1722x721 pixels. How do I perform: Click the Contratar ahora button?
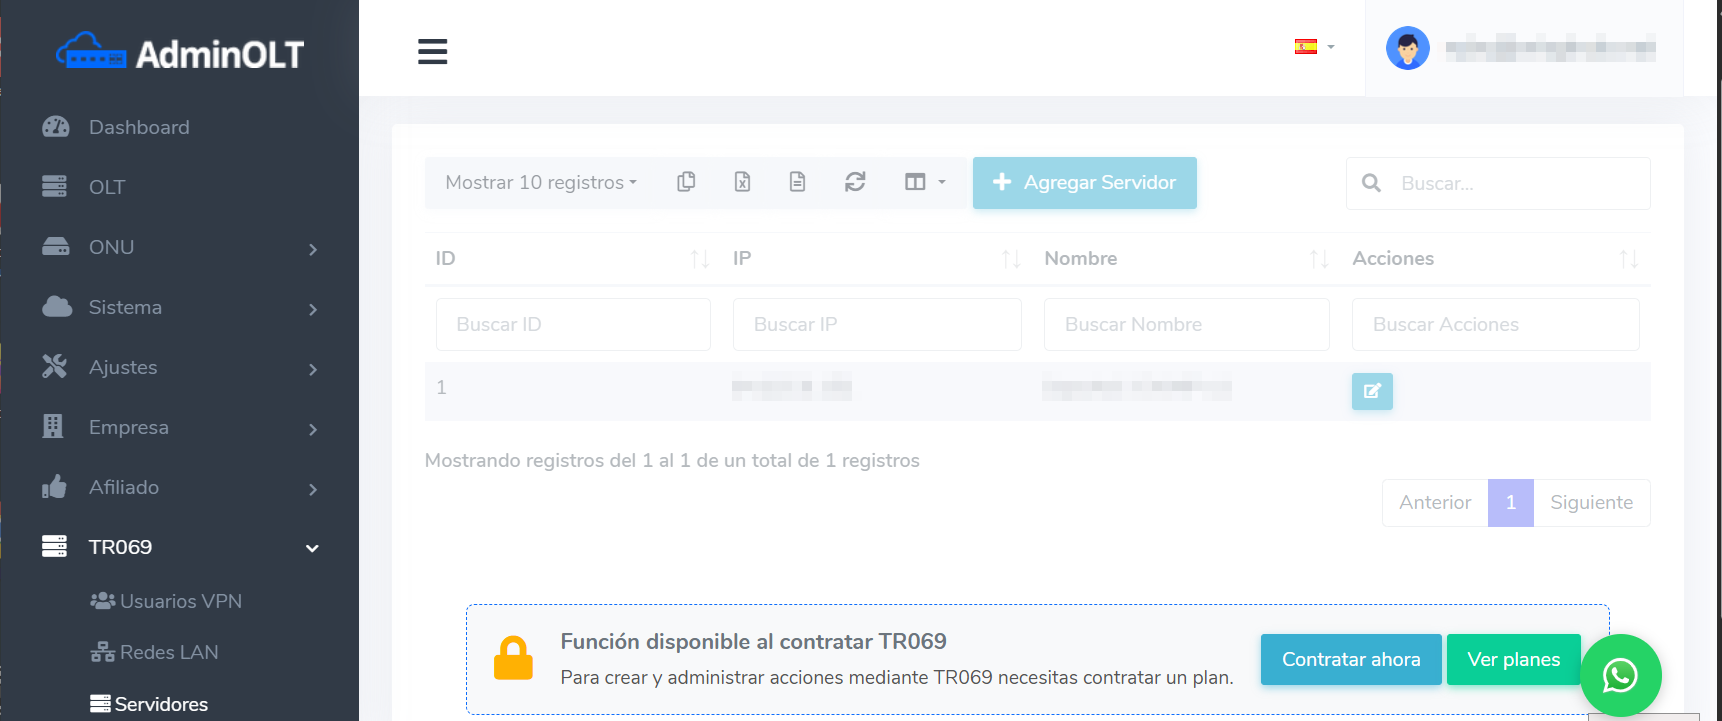coord(1350,660)
